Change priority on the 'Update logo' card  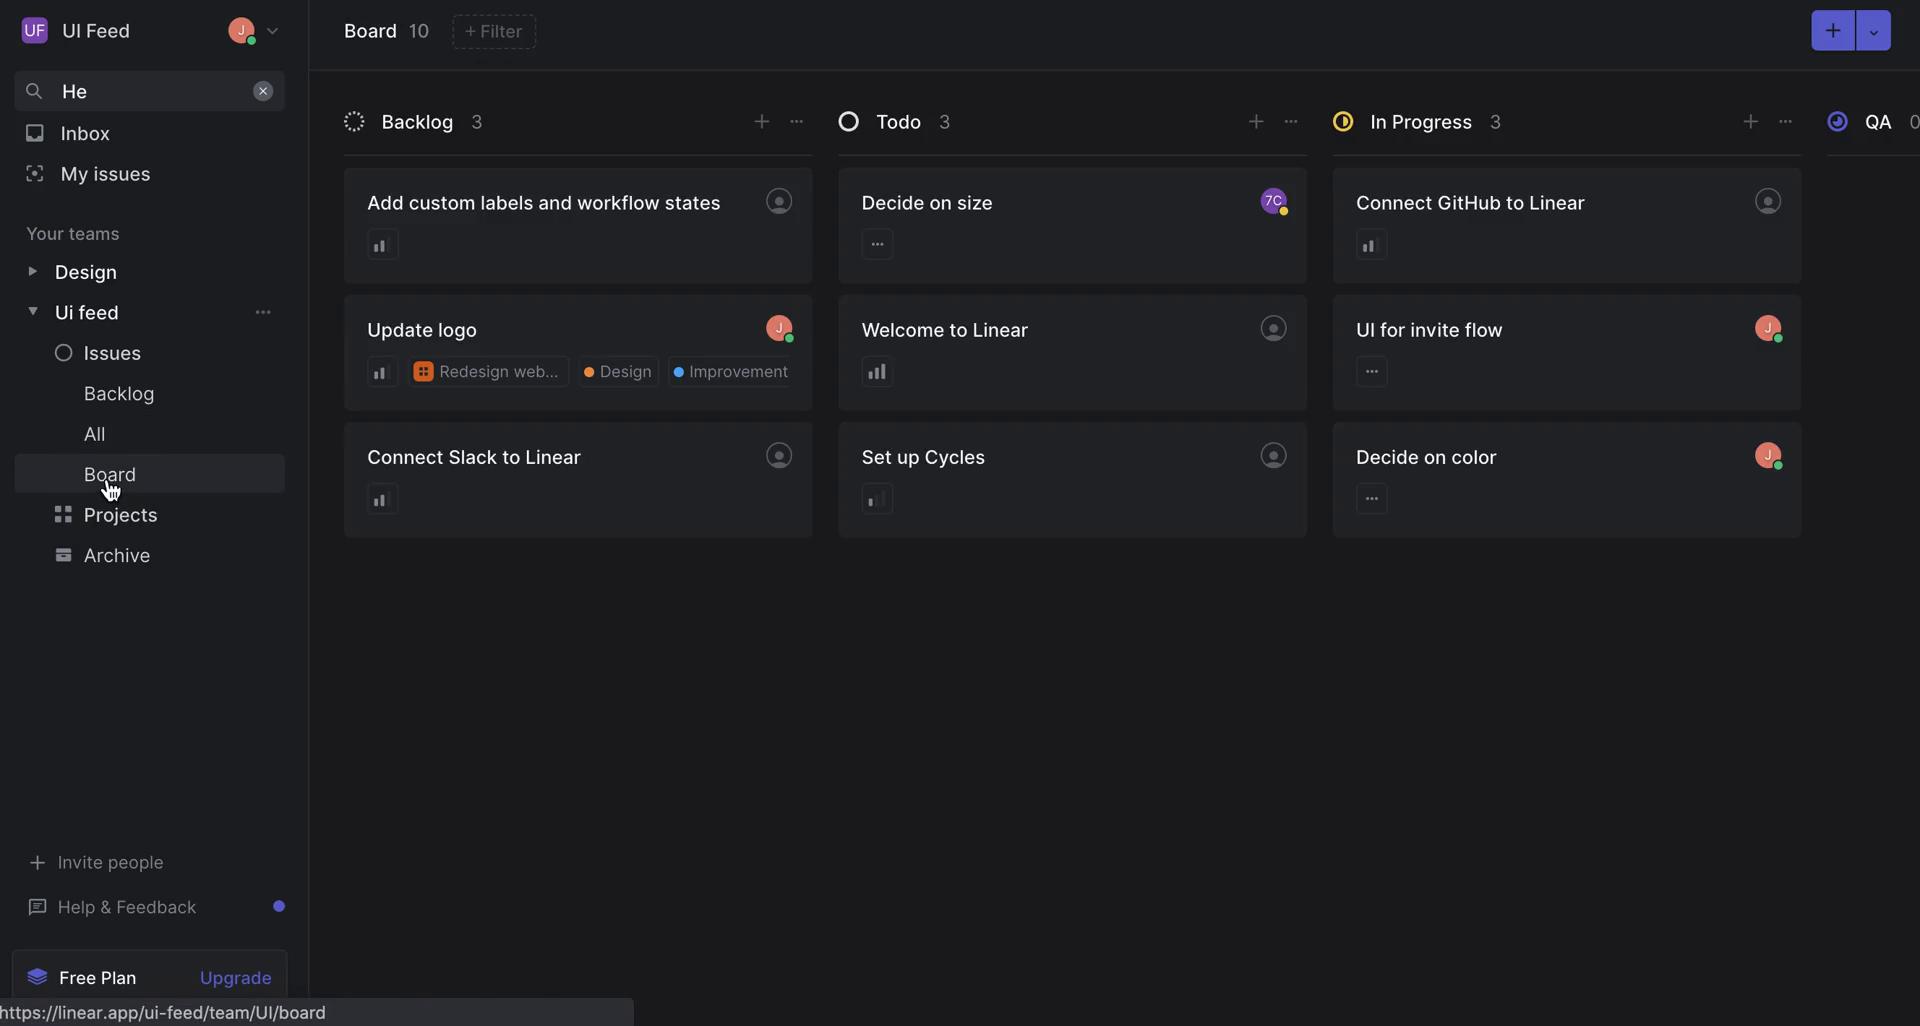coord(381,372)
